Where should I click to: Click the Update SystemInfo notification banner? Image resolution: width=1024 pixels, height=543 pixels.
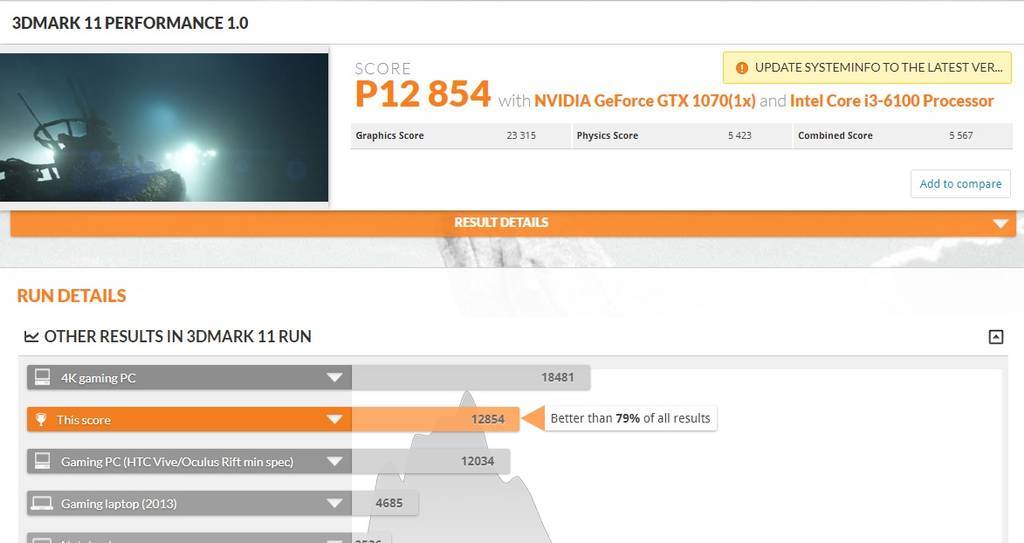point(867,68)
